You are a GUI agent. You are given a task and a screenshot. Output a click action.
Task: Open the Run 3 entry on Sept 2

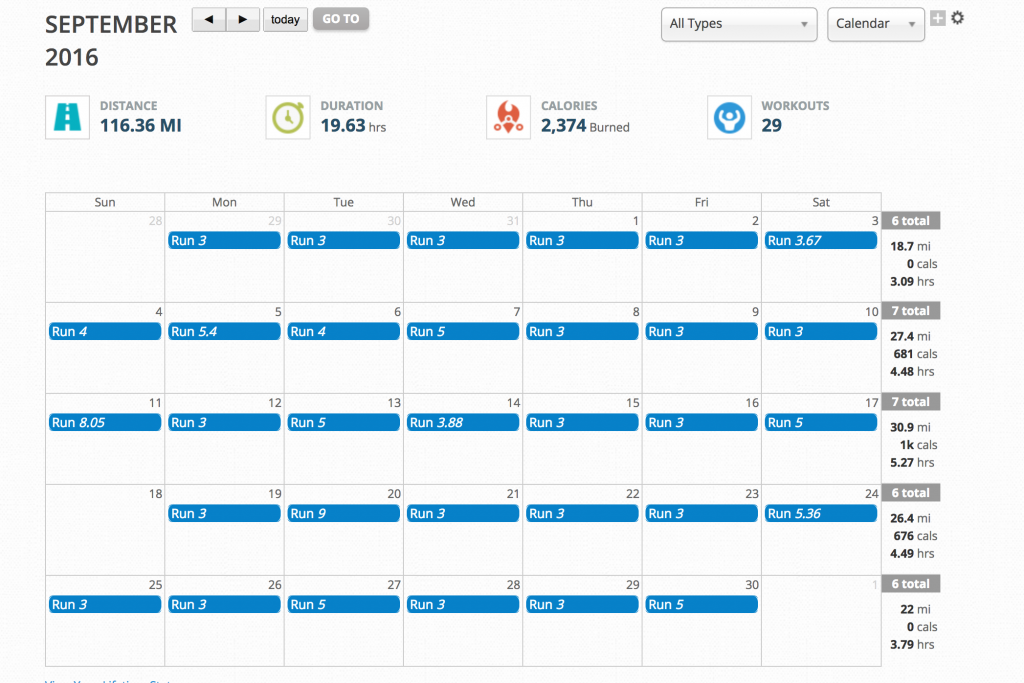point(701,240)
